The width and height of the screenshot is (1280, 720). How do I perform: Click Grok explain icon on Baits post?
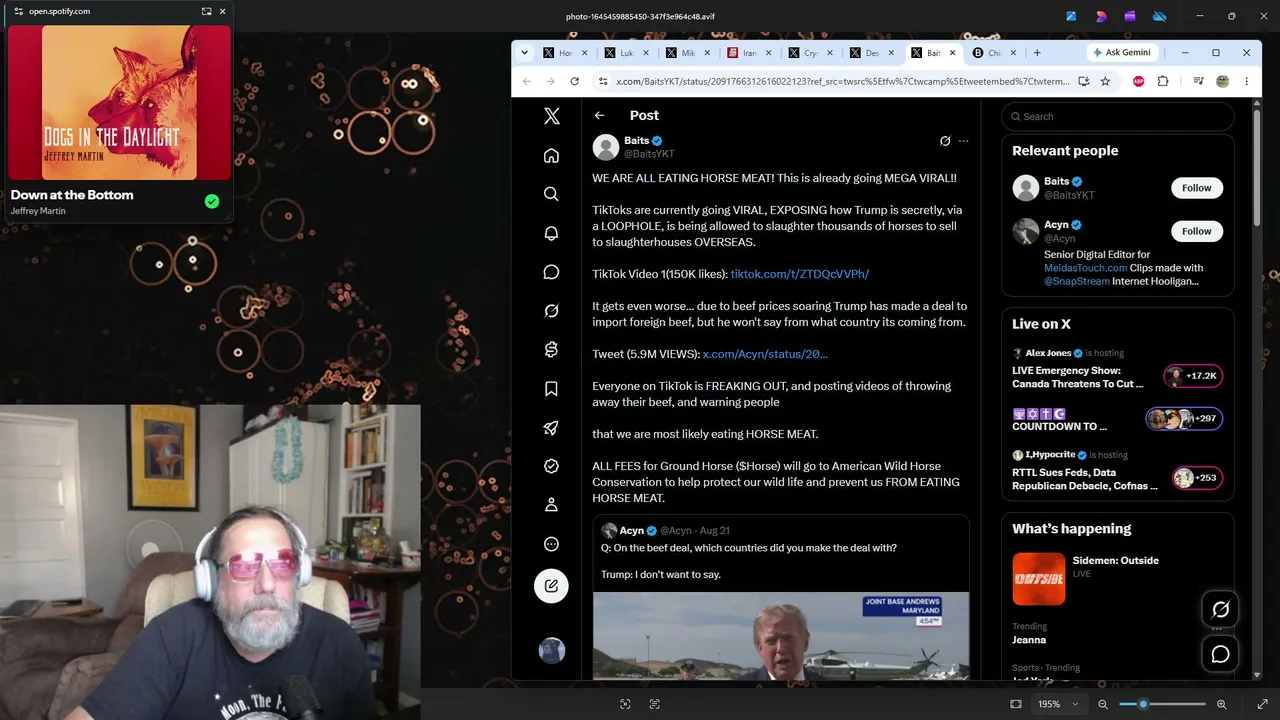(x=945, y=141)
